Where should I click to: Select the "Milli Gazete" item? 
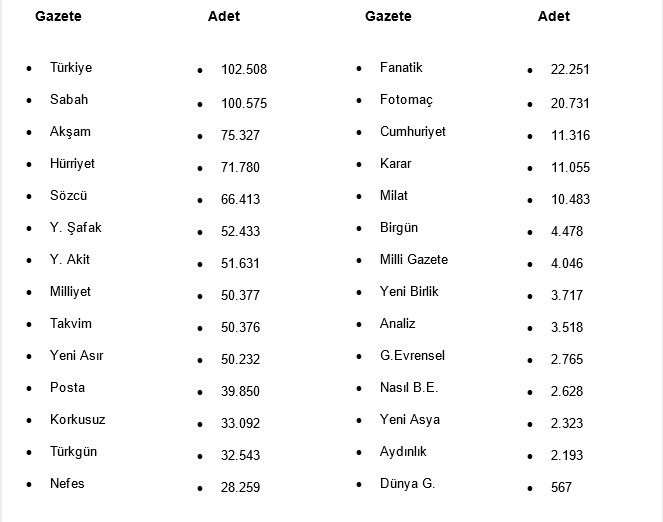414,260
